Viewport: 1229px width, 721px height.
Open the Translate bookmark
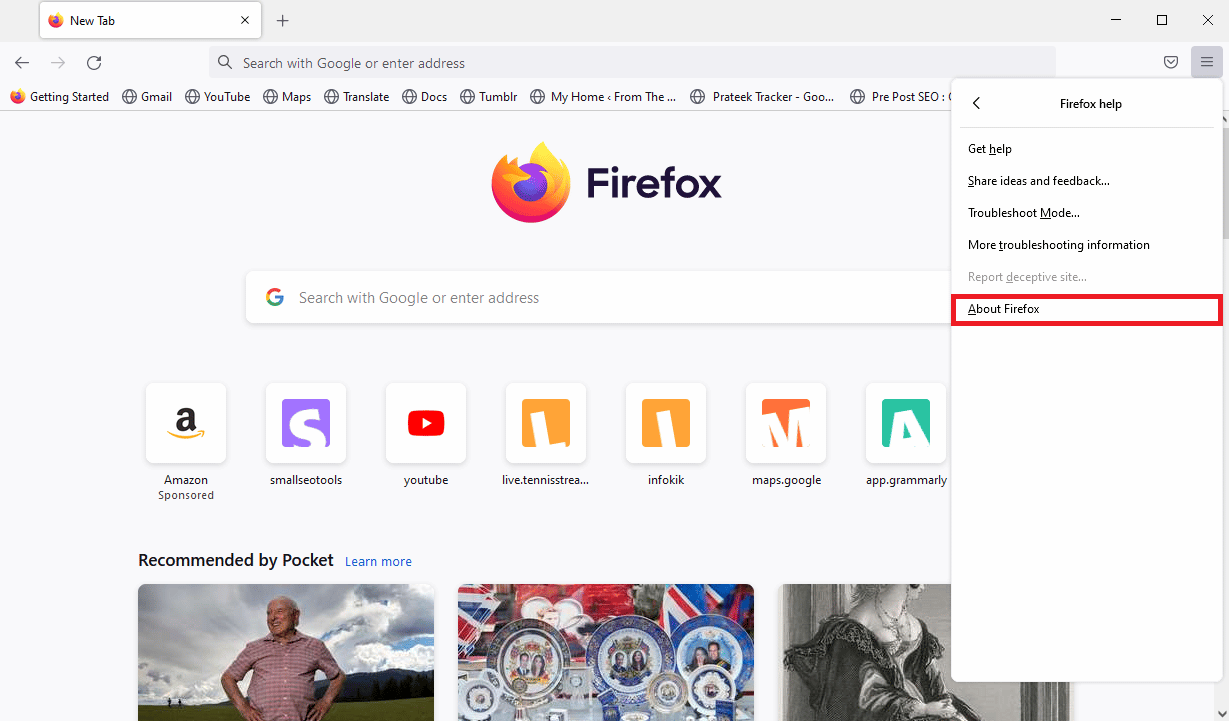pyautogui.click(x=357, y=97)
